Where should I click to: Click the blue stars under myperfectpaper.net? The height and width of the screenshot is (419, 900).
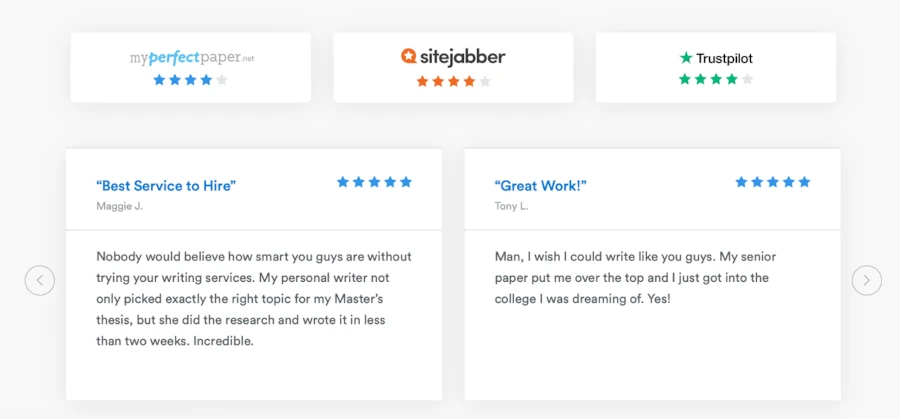tap(191, 80)
